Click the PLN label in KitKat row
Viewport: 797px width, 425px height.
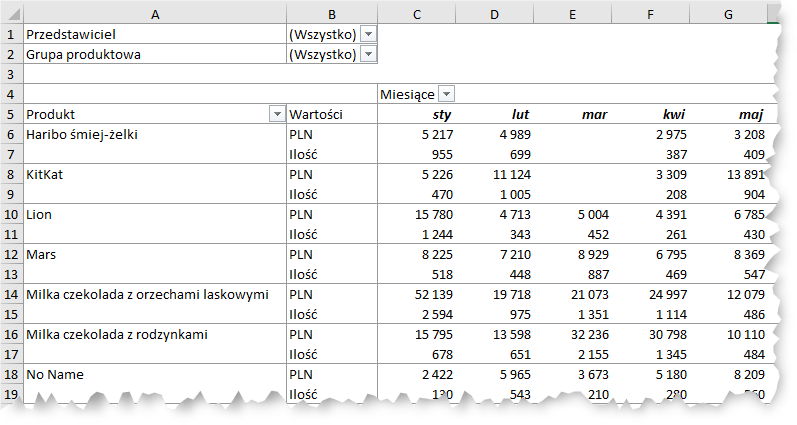click(332, 174)
